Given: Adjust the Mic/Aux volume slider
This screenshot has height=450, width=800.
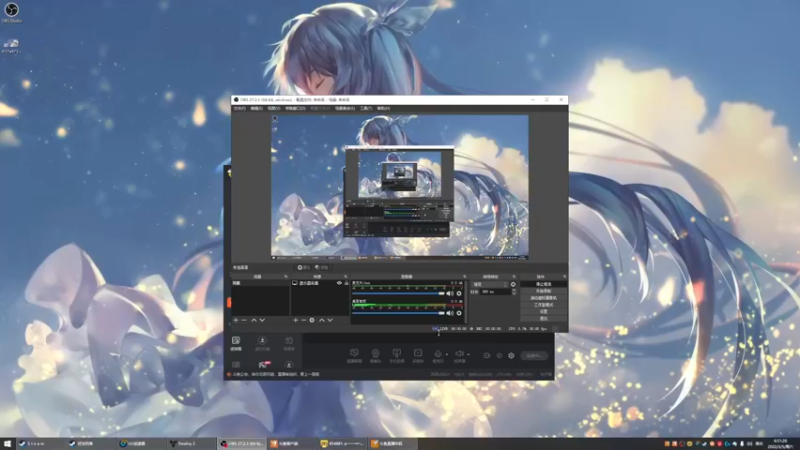Looking at the screenshot, I should pos(398,293).
